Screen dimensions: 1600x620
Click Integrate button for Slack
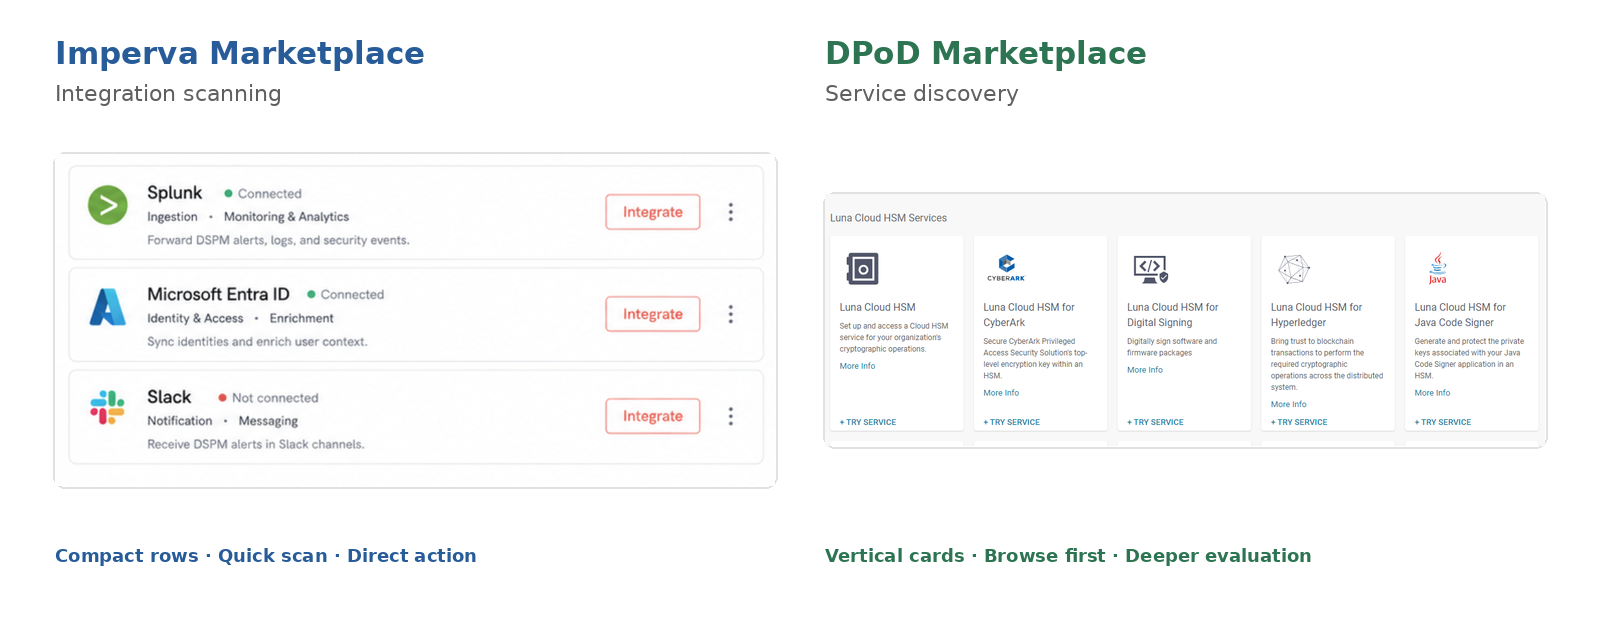click(653, 416)
